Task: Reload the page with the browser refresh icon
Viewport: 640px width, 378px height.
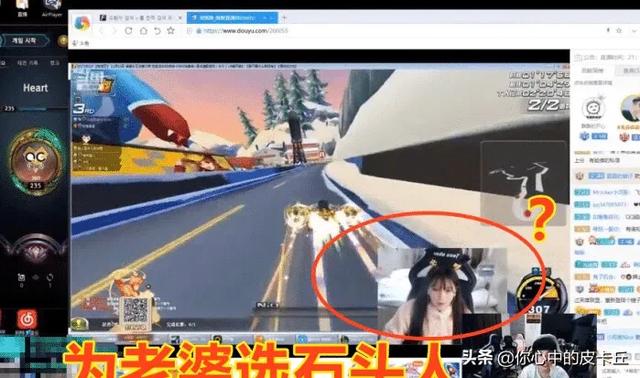Action: click(x=128, y=31)
